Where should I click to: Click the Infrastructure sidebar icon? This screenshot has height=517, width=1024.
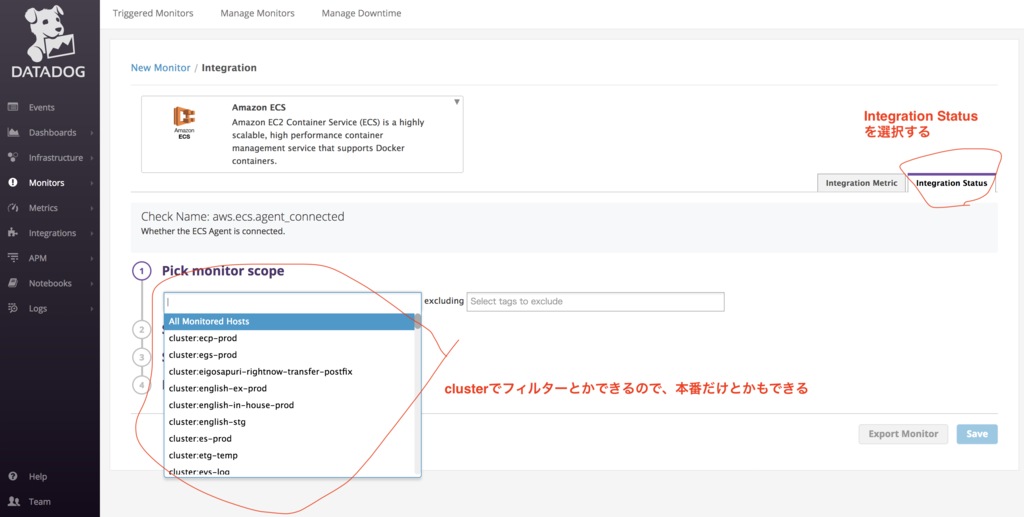(x=13, y=157)
